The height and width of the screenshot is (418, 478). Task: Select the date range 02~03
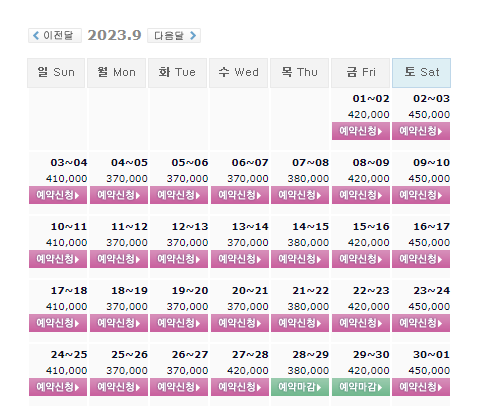pyautogui.click(x=431, y=99)
